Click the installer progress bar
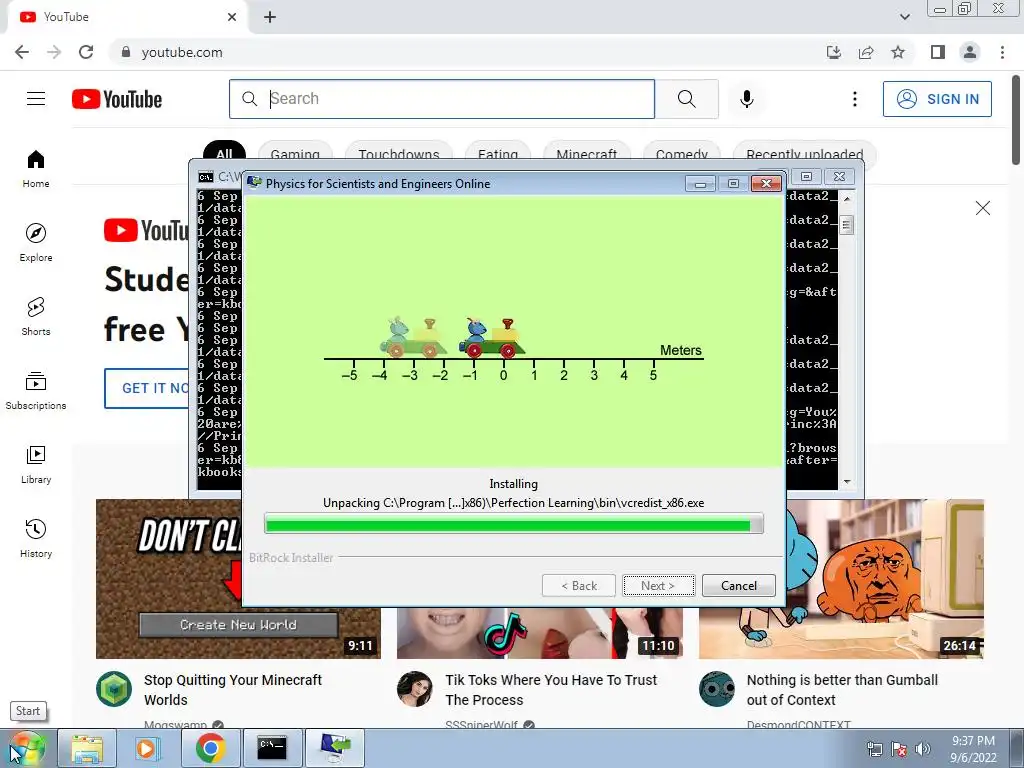 (x=513, y=524)
